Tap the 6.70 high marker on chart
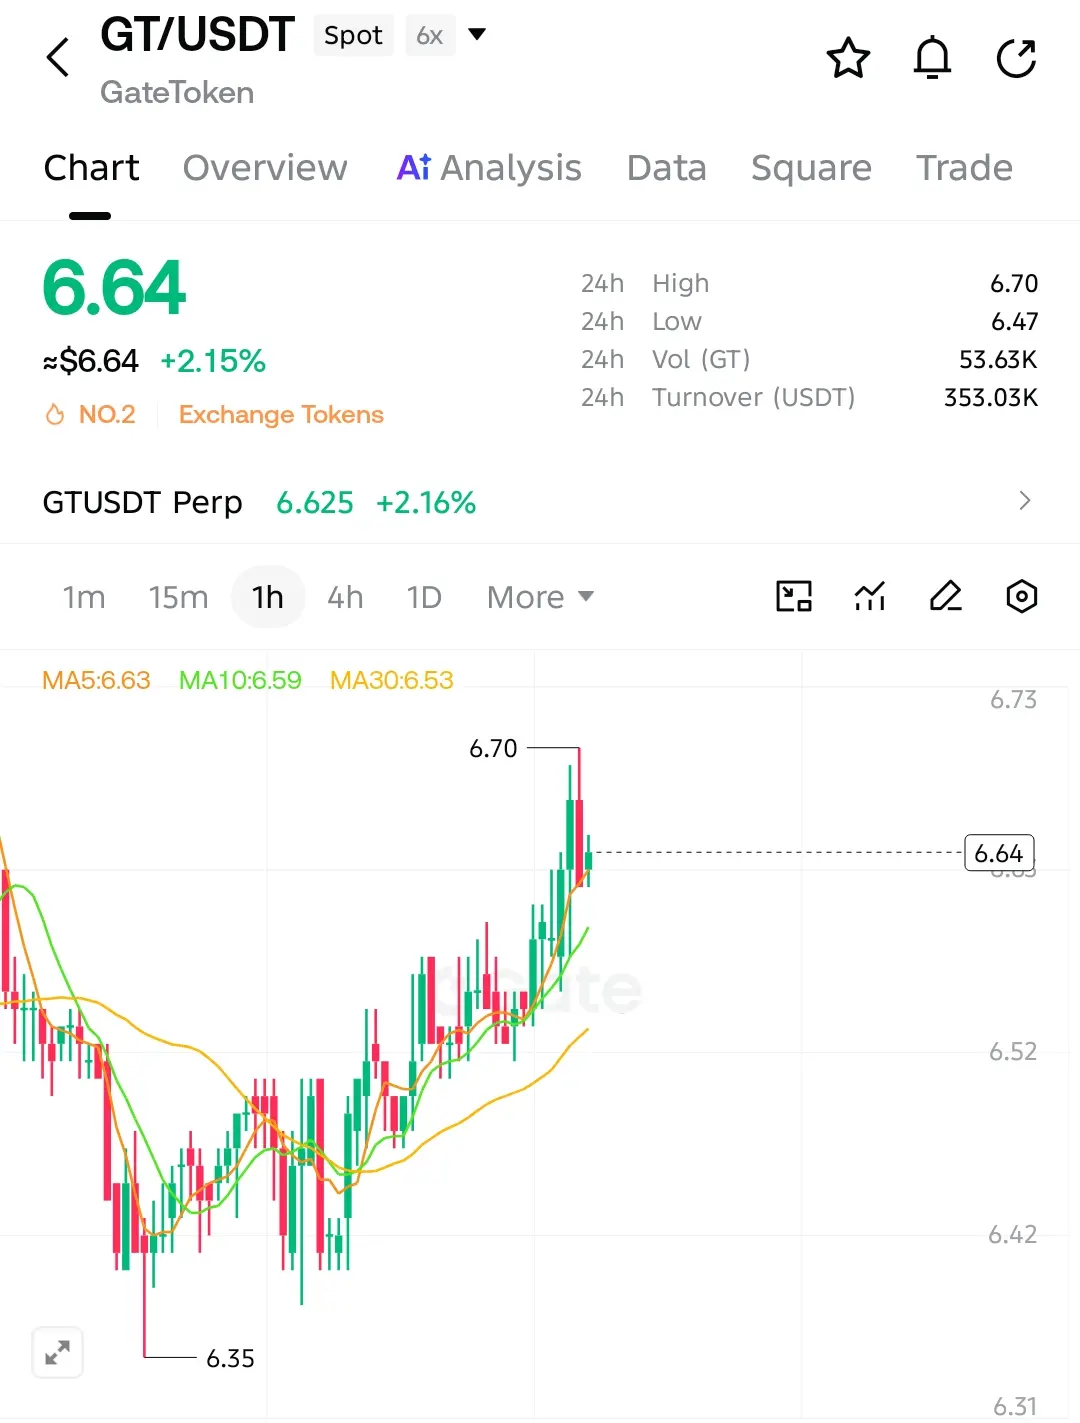 click(493, 748)
